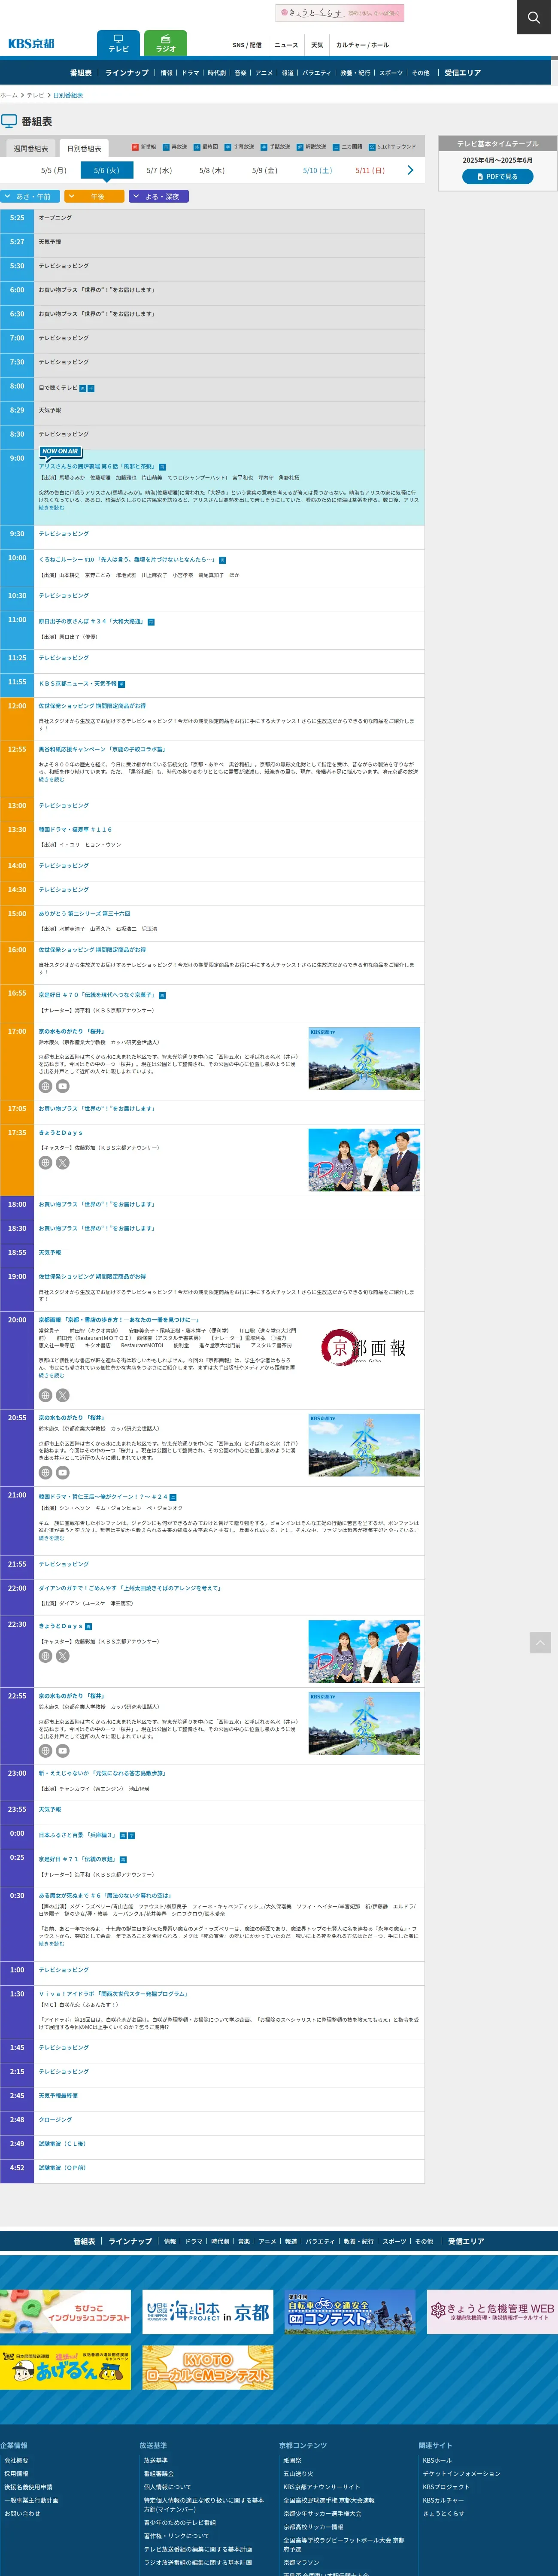Open YouTube icon for 20:55 京の水ものがたり
Image resolution: width=558 pixels, height=2576 pixels.
(62, 1472)
